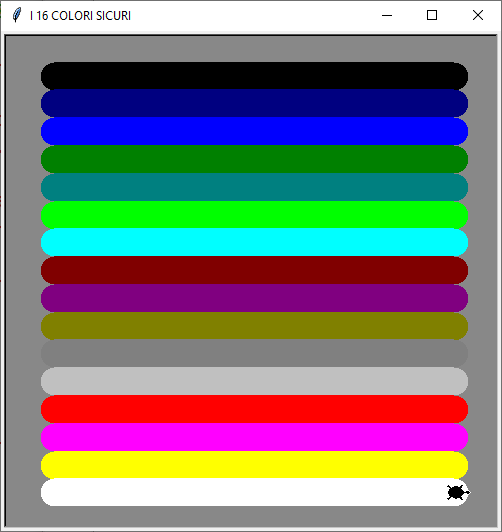Image resolution: width=502 pixels, height=532 pixels.
Task: Click the dark green stripe
Action: [x=254, y=159]
